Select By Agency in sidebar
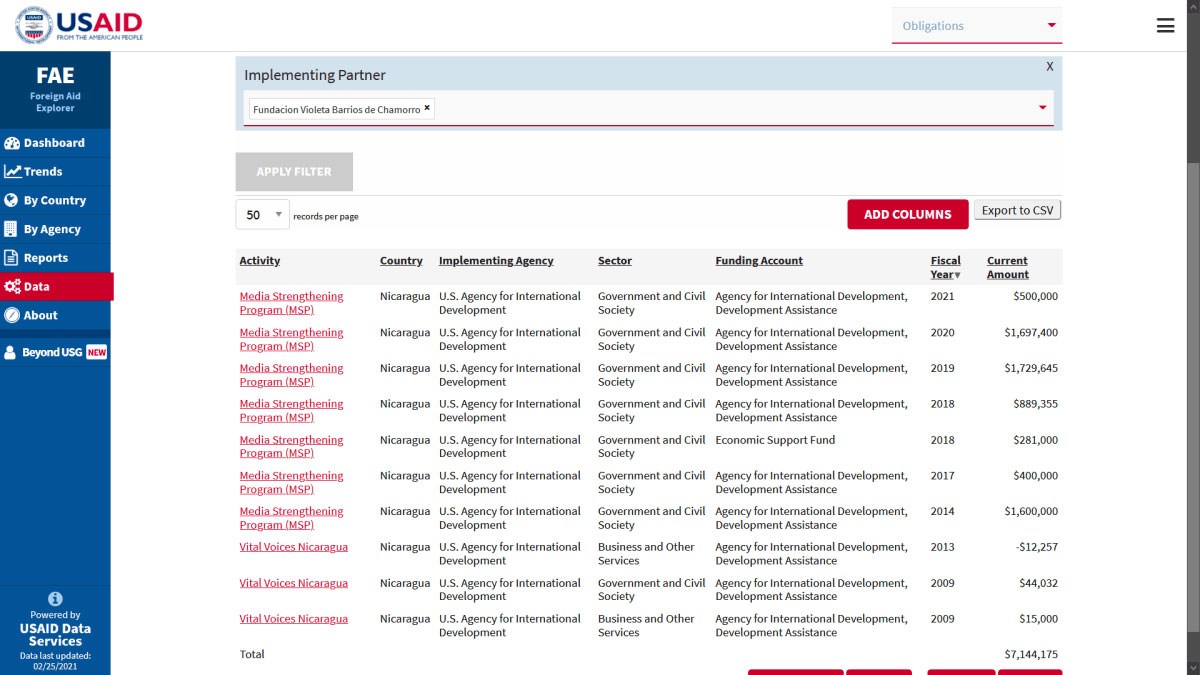 55,229
